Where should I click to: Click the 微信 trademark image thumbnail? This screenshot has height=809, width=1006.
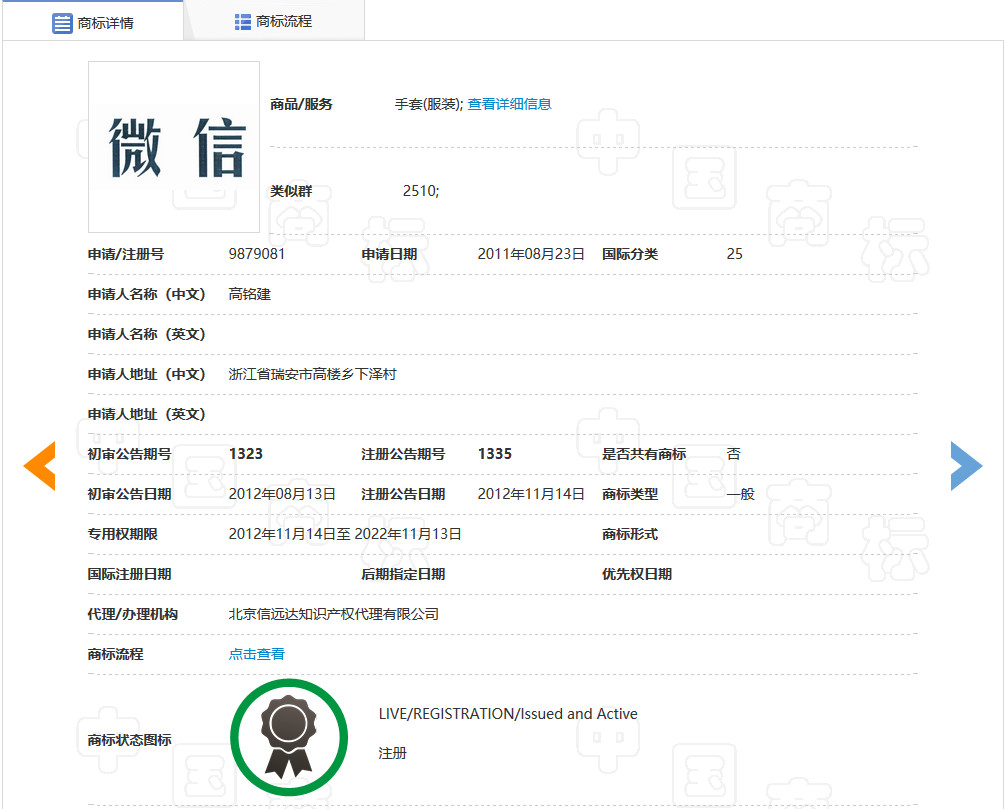tap(174, 147)
